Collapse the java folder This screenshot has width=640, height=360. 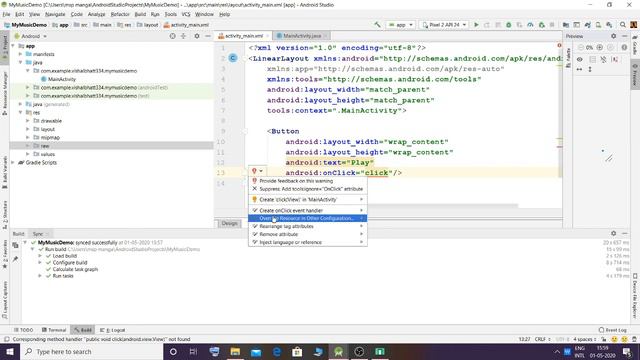pyautogui.click(x=20, y=62)
